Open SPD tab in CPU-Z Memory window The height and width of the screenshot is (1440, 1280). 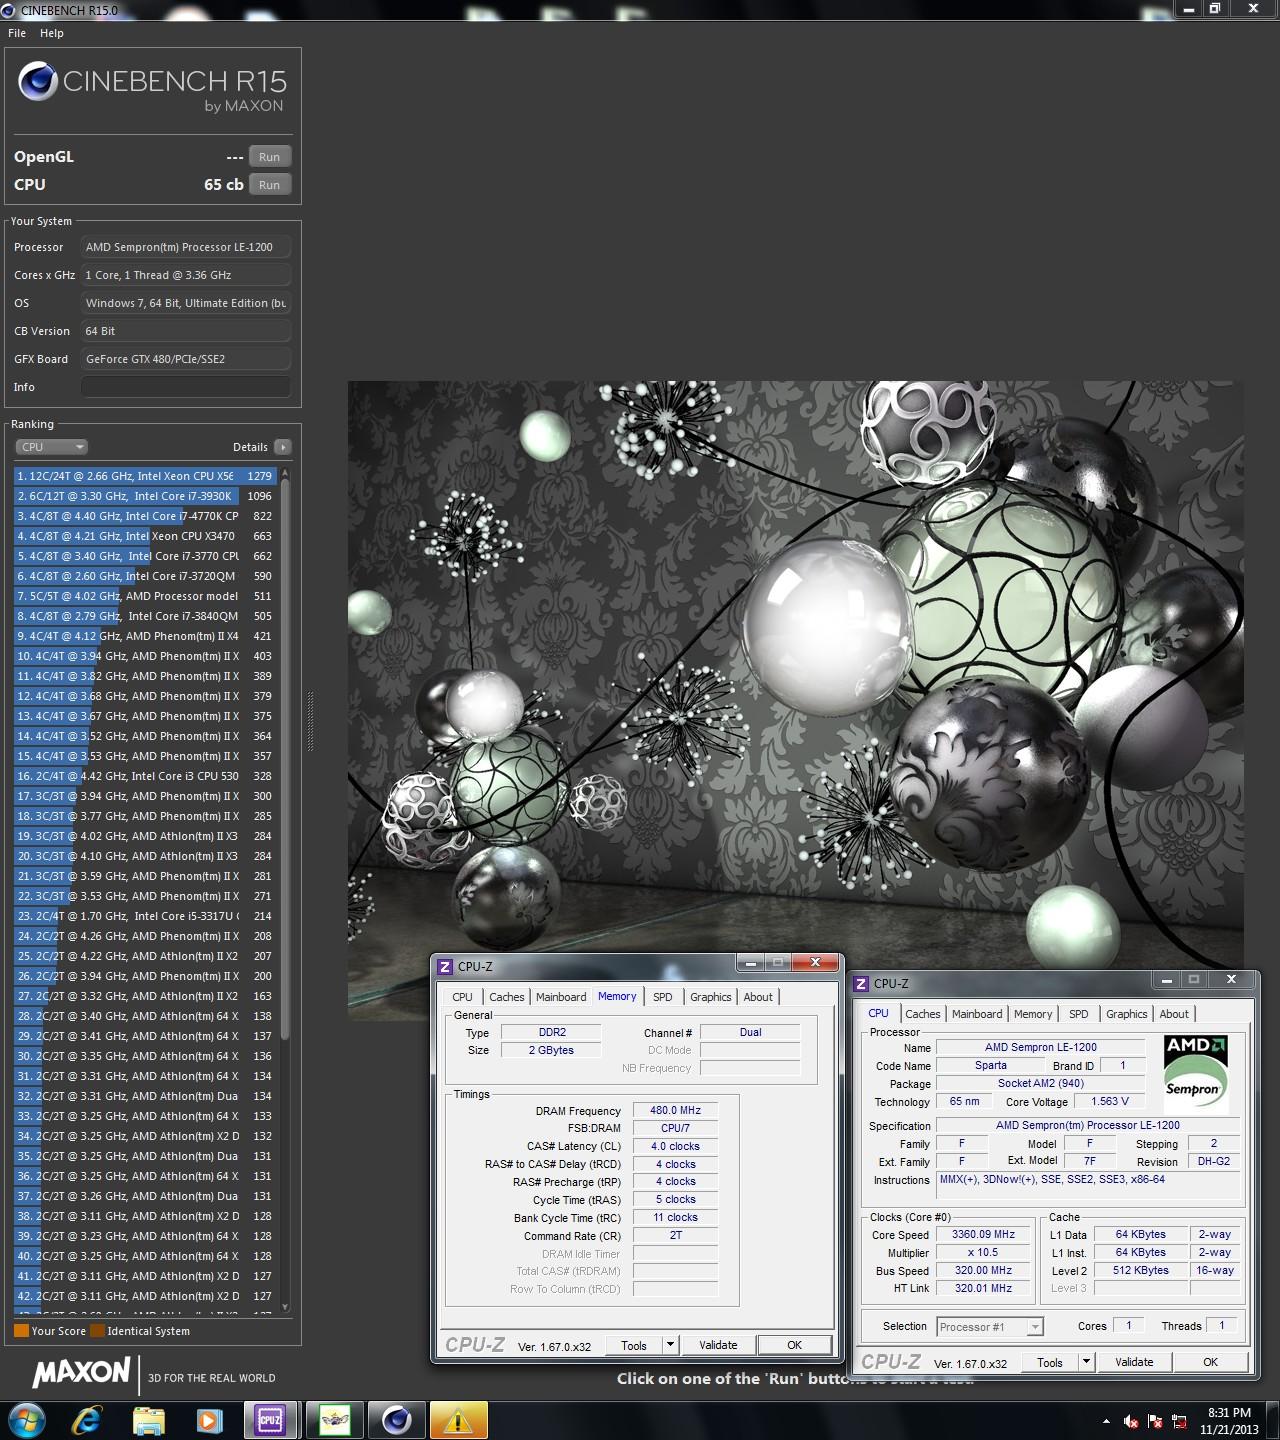[663, 997]
